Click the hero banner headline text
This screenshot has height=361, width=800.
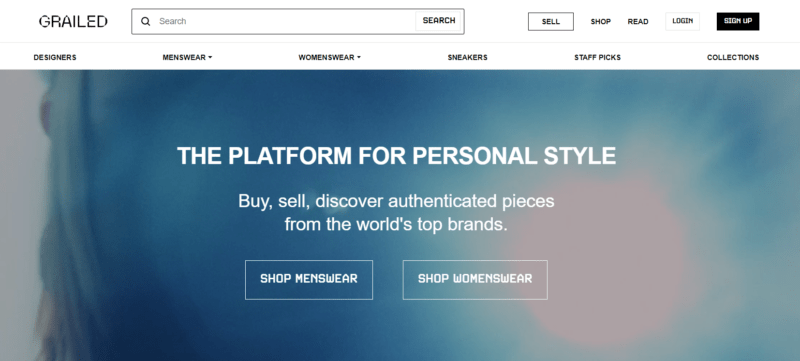coord(396,156)
